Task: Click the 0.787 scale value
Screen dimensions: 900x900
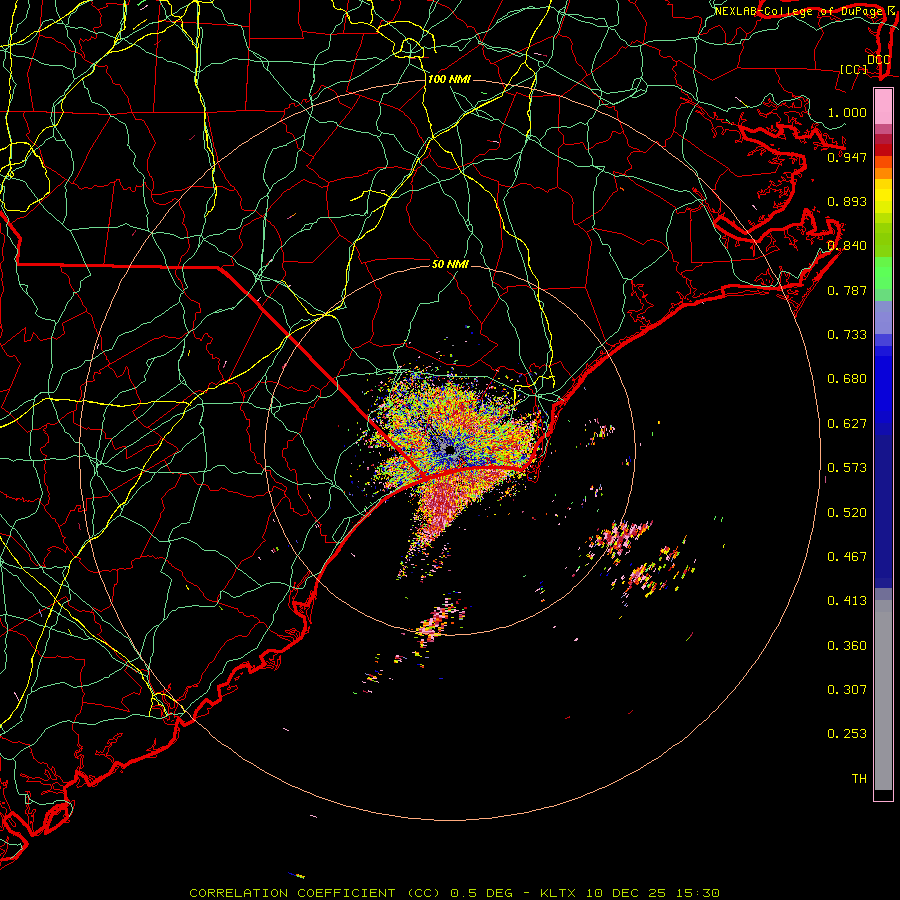Action: pos(847,290)
